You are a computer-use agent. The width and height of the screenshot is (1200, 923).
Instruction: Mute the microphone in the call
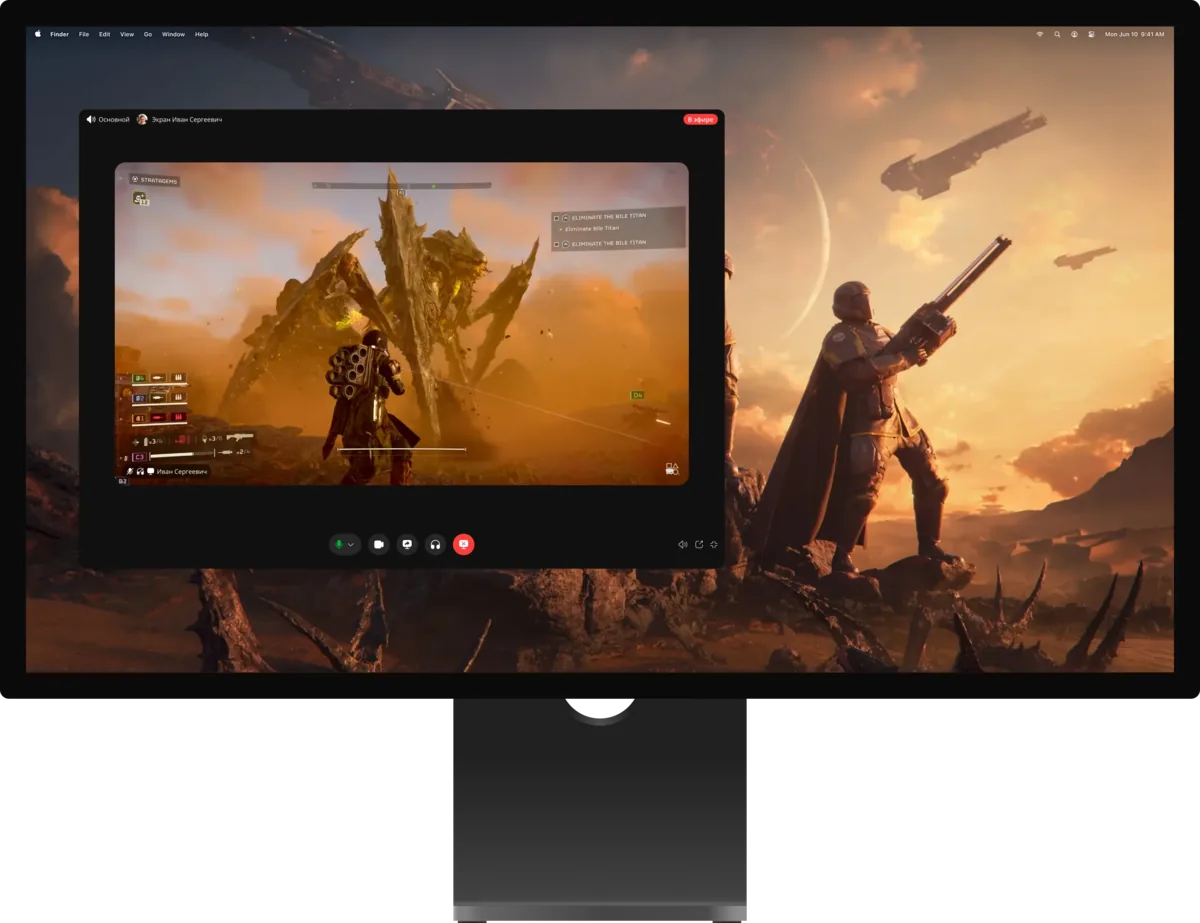tap(339, 544)
